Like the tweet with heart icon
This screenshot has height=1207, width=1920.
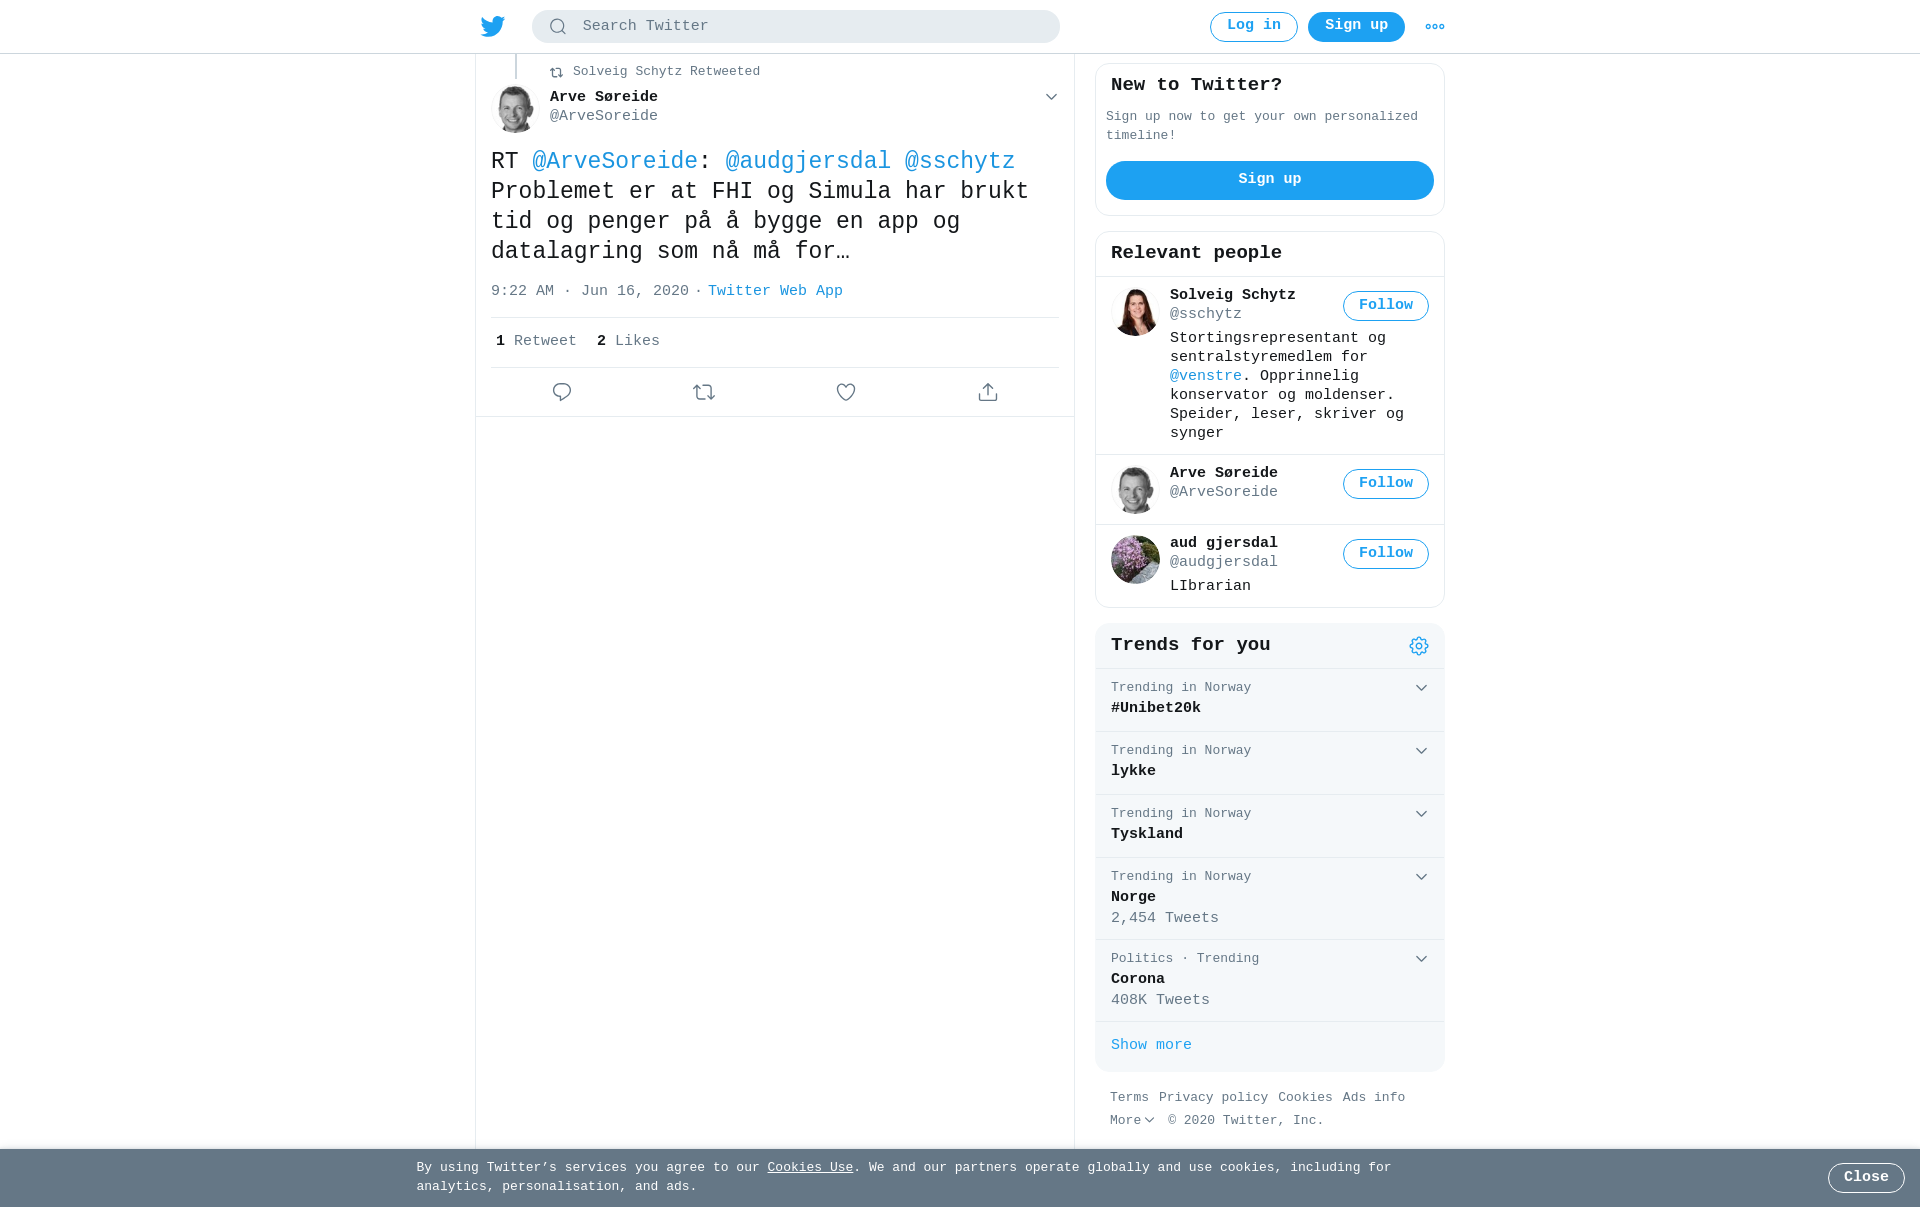pos(846,392)
